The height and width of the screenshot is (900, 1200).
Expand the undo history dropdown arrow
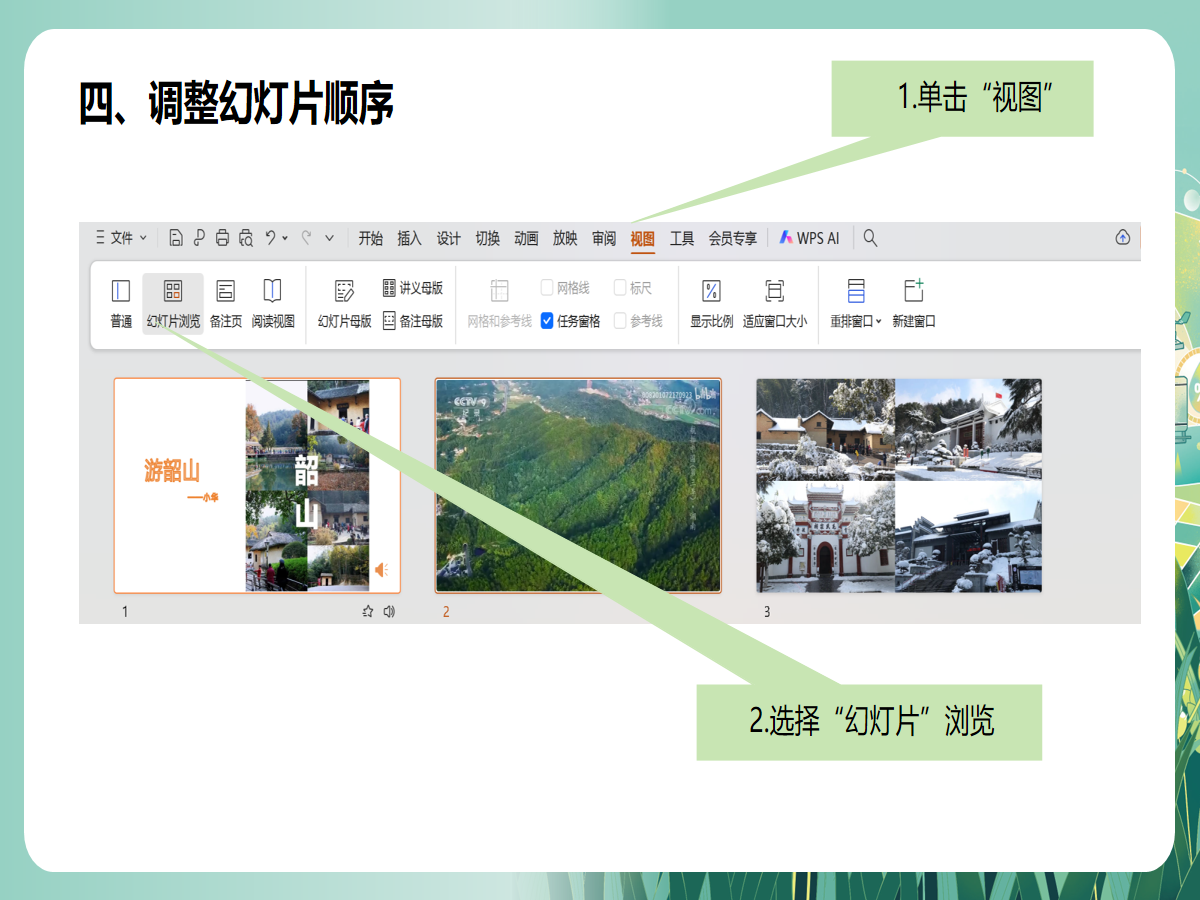285,238
